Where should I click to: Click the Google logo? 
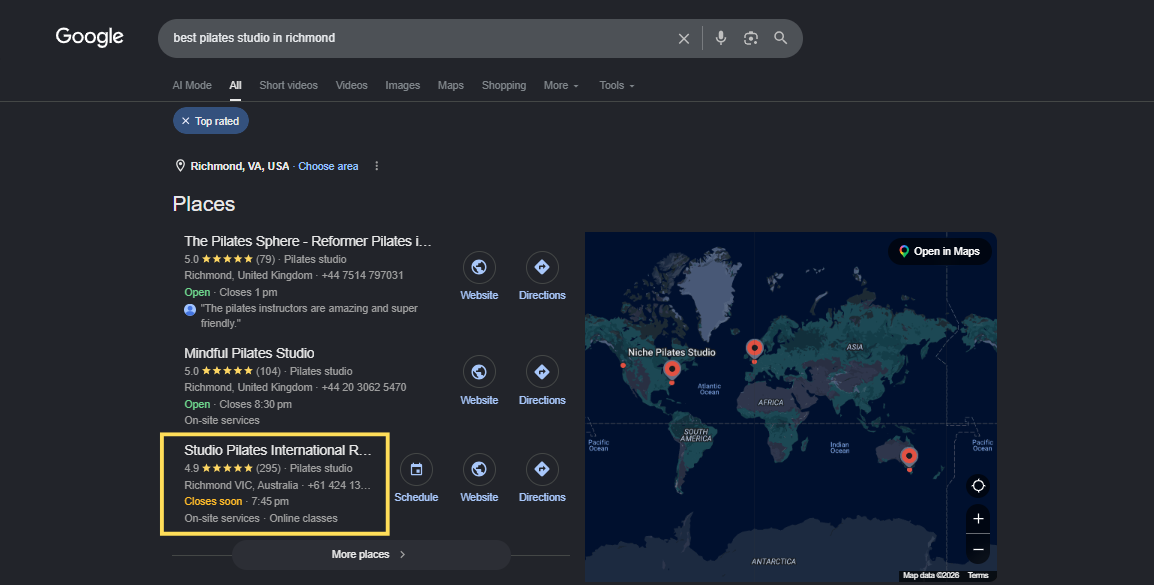tap(89, 37)
